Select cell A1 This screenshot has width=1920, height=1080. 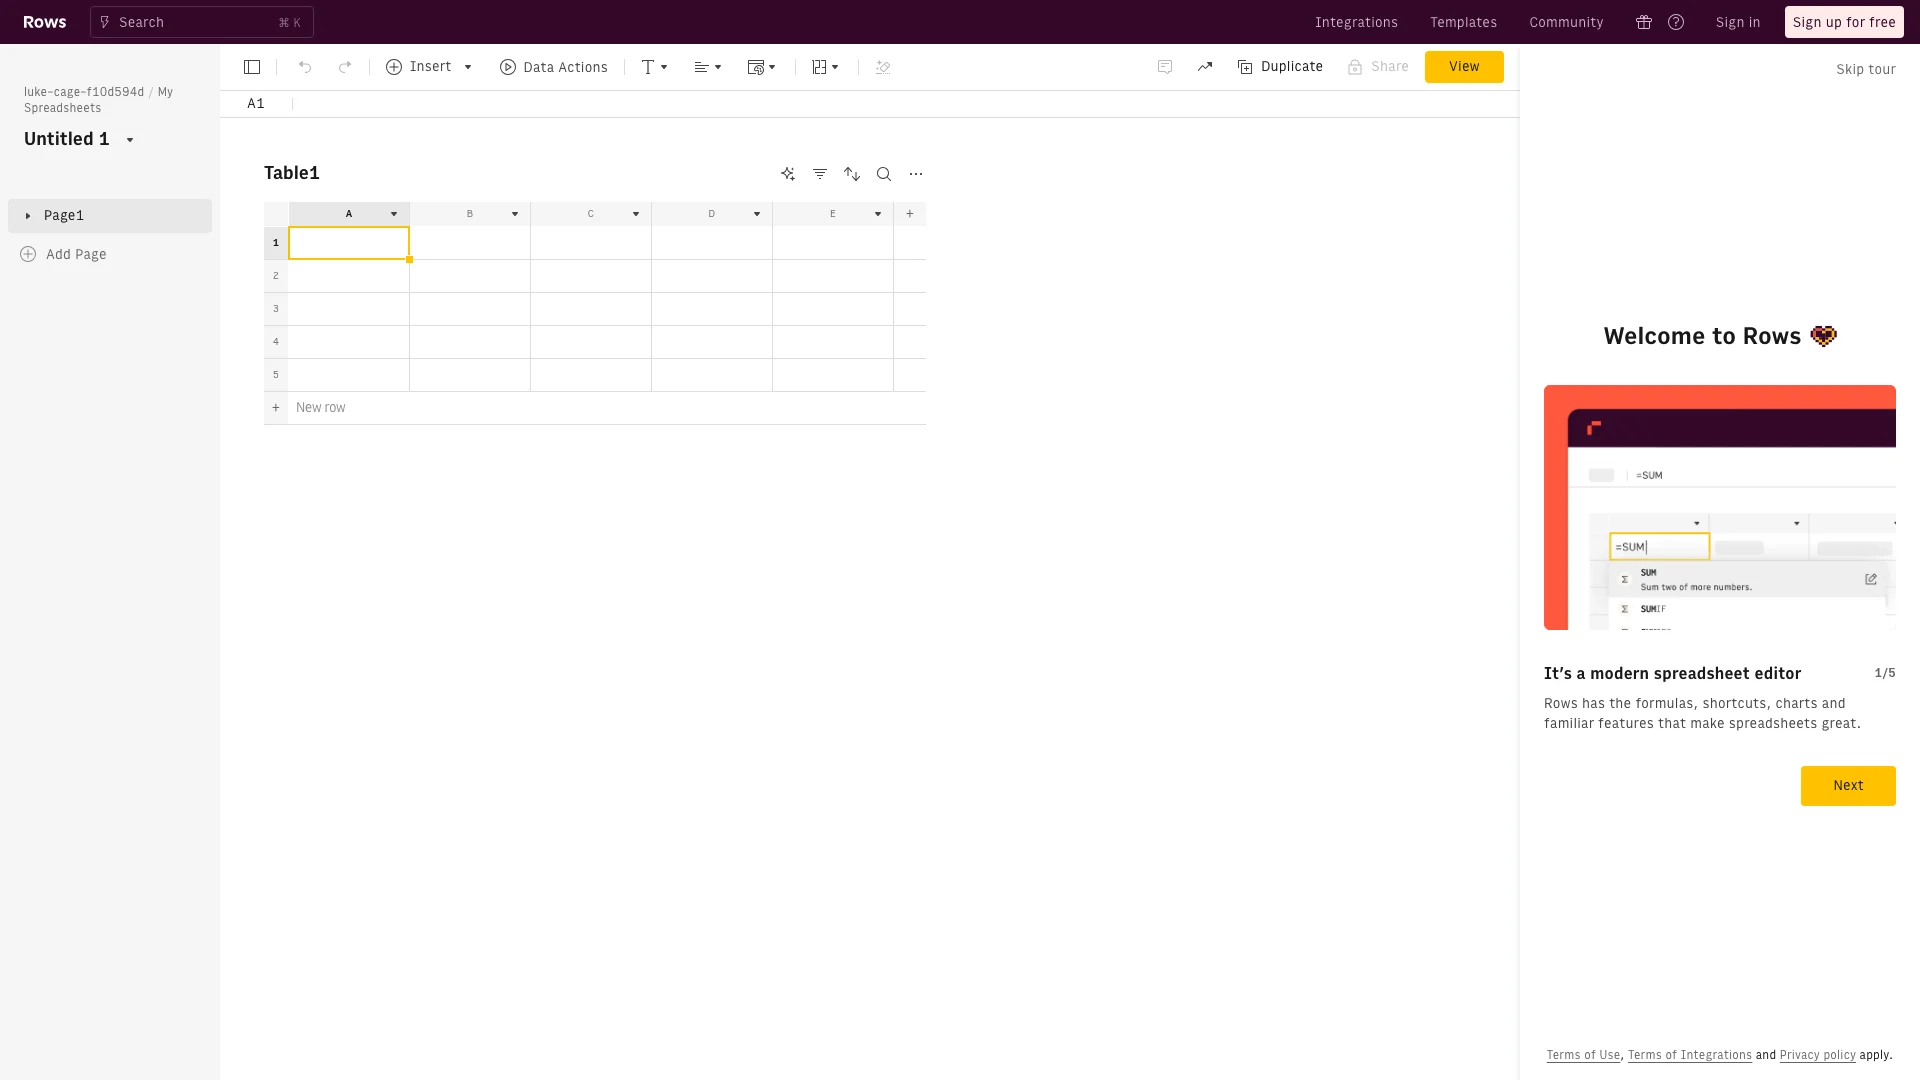coord(349,243)
